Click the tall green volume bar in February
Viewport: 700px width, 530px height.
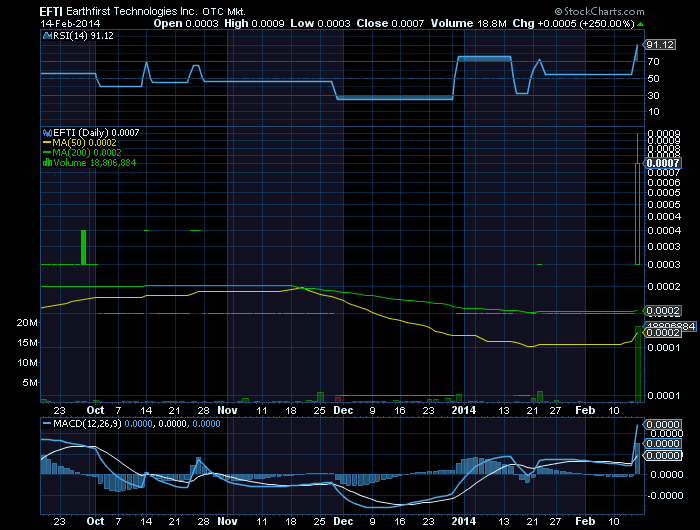[x=637, y=363]
